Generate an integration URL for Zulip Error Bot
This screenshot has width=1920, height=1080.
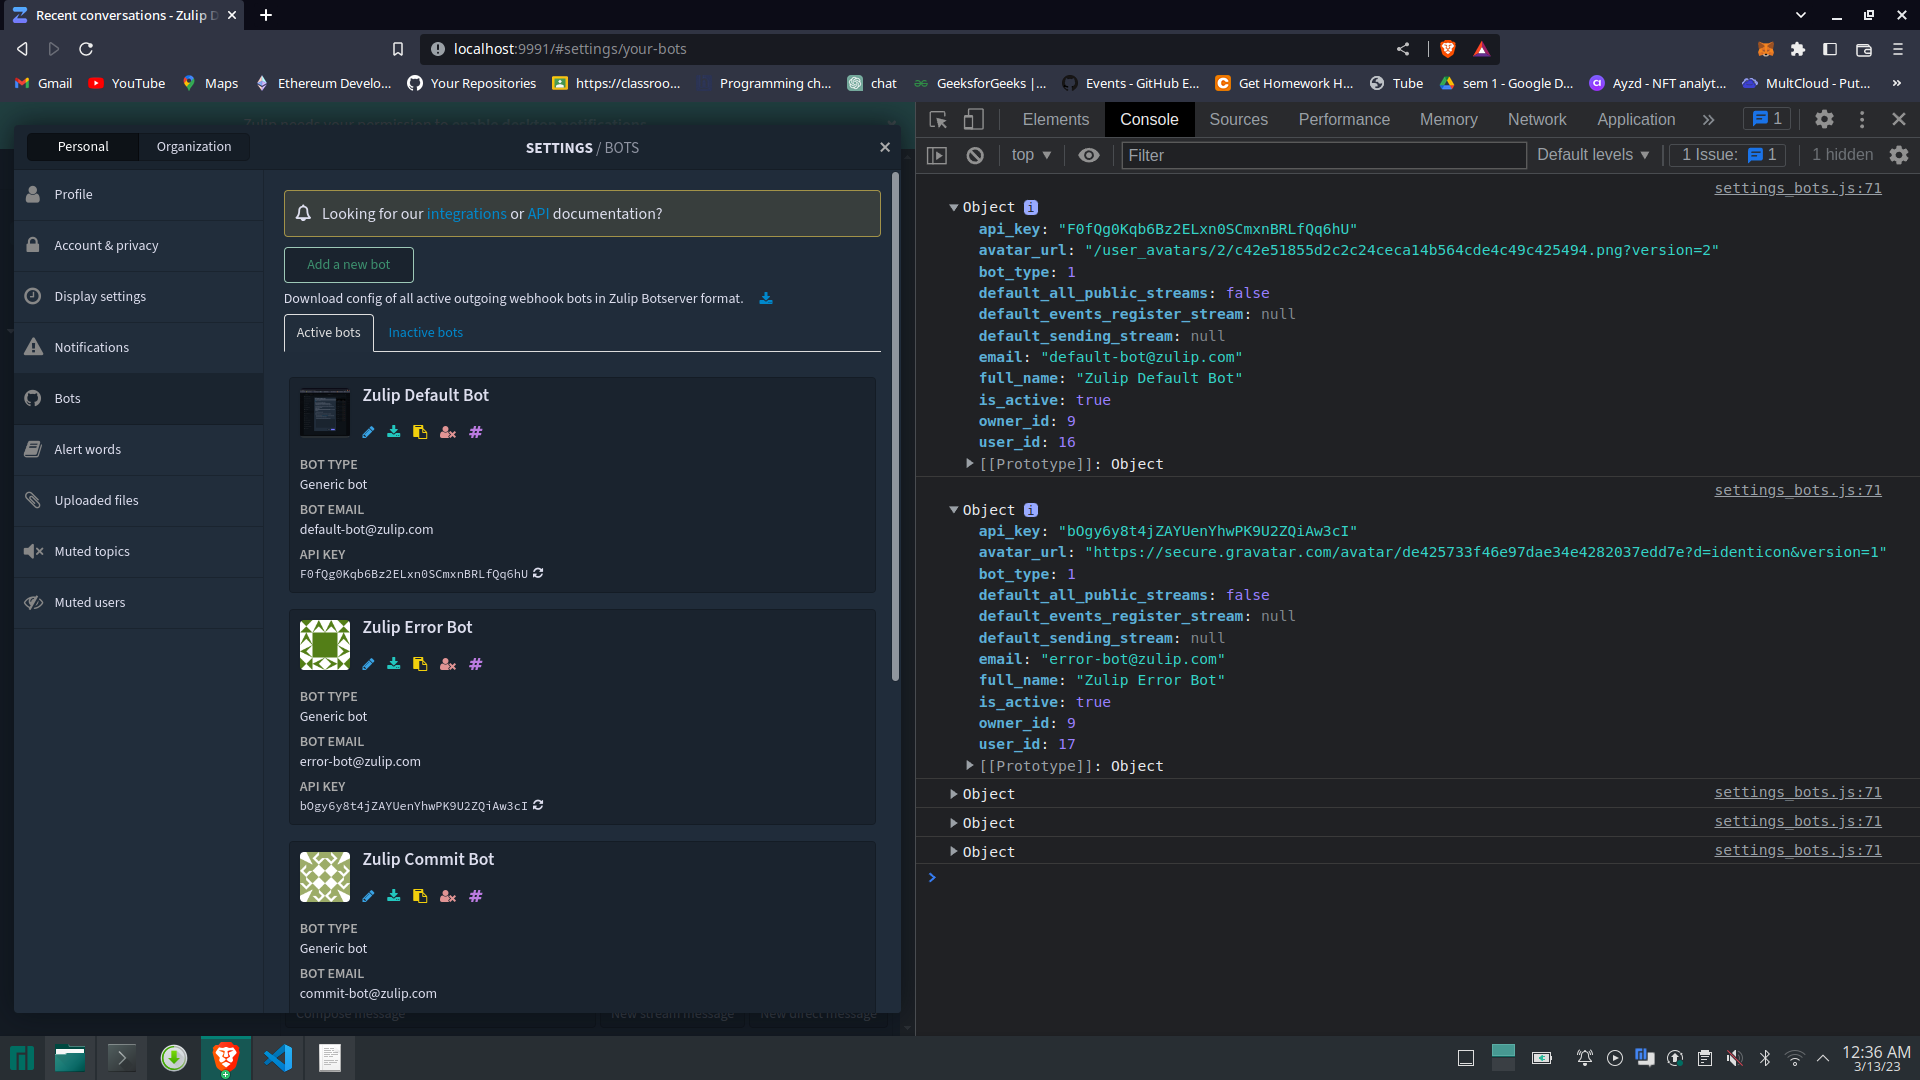[475, 664]
